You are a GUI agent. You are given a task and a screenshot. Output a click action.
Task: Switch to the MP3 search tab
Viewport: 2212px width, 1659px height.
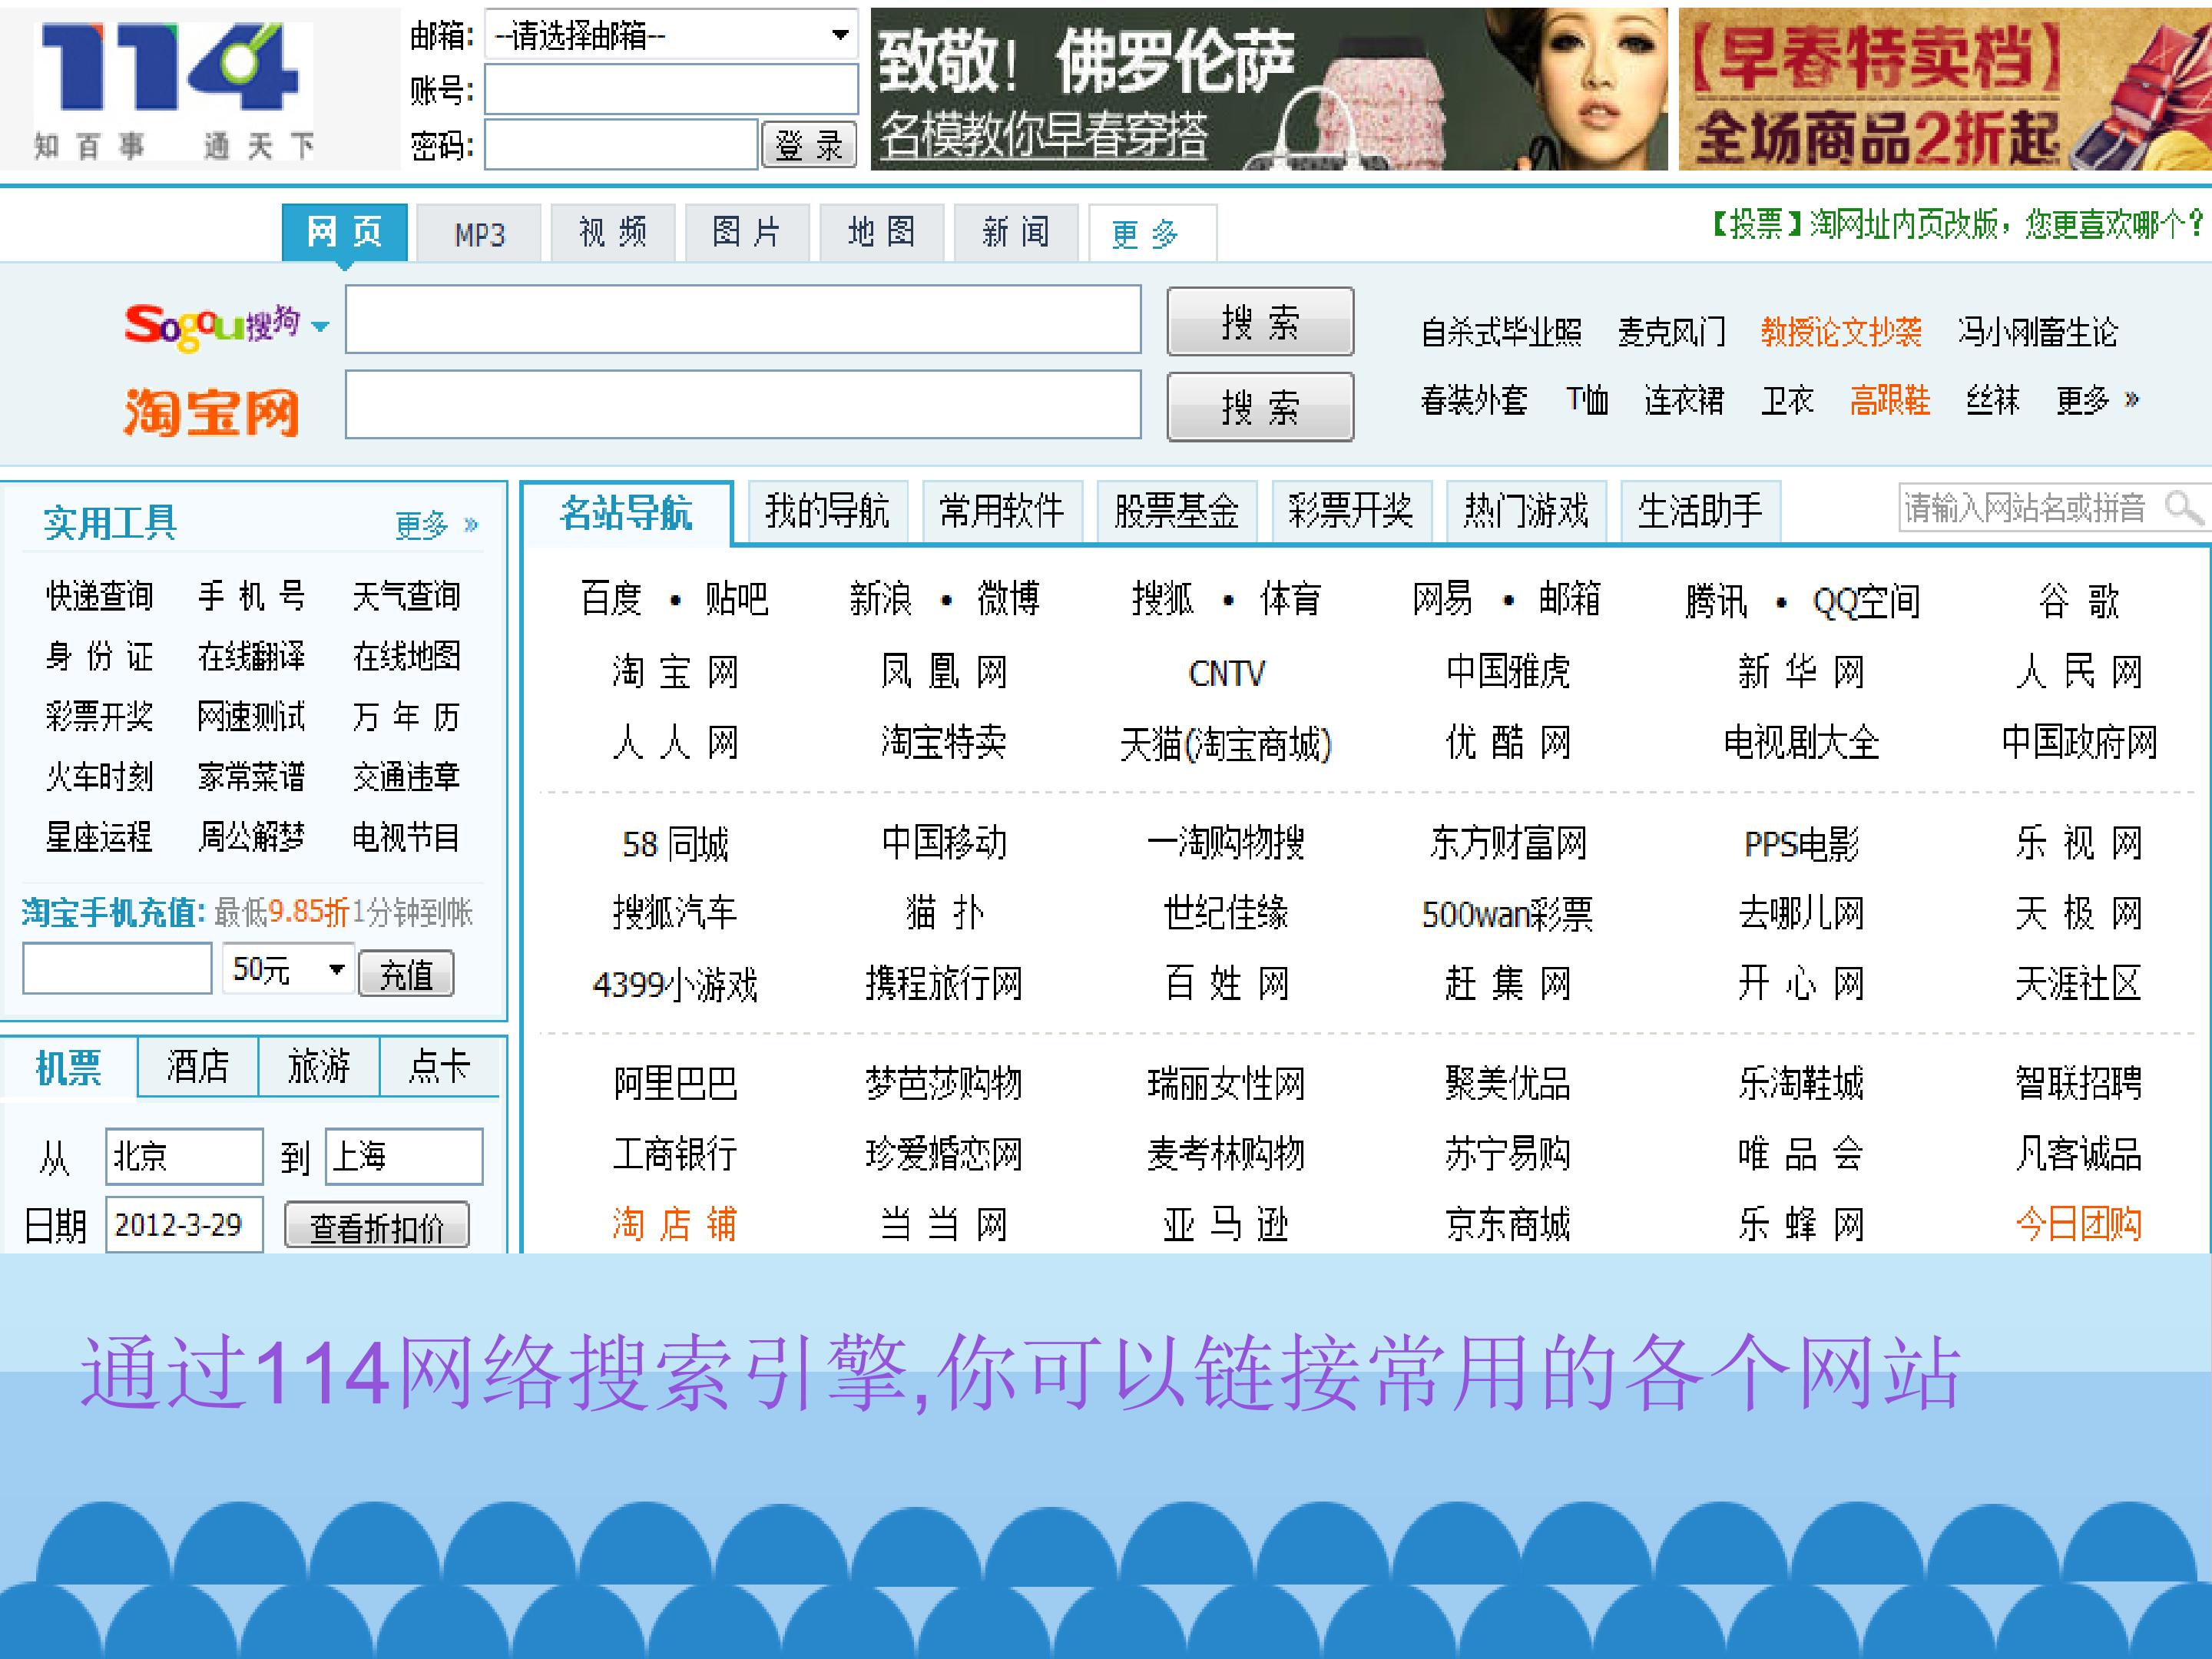tap(479, 233)
